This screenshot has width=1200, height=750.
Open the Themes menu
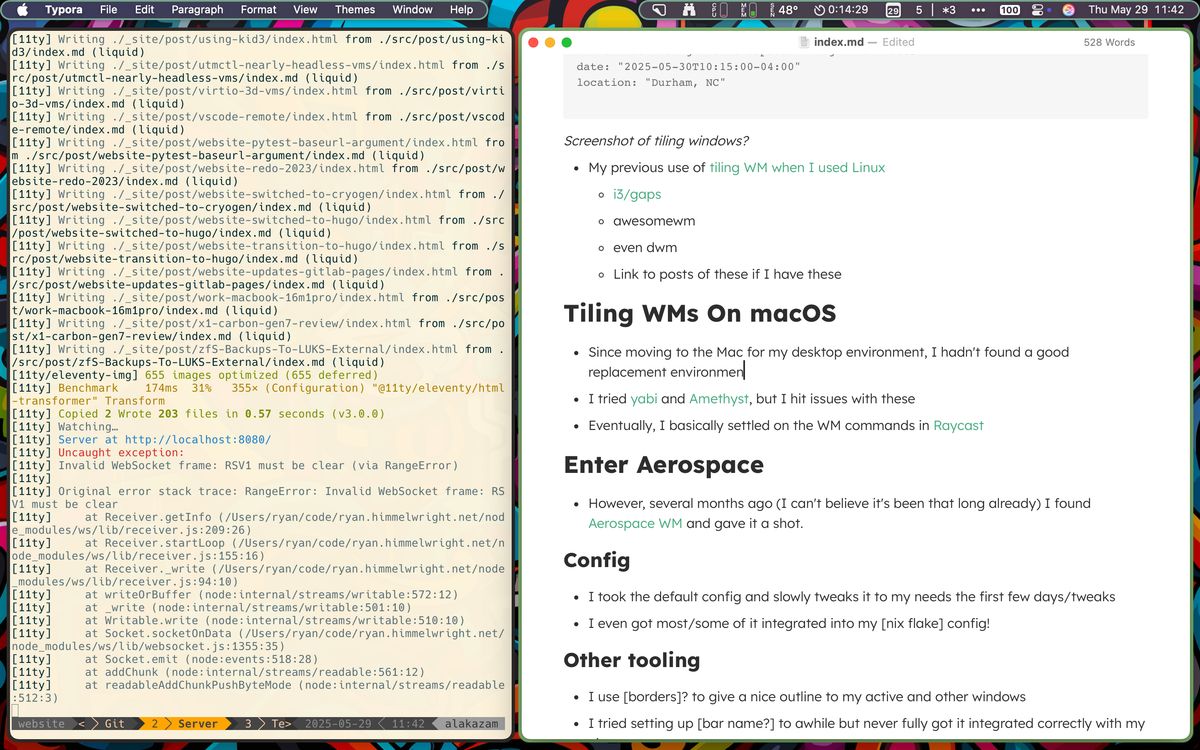click(355, 10)
